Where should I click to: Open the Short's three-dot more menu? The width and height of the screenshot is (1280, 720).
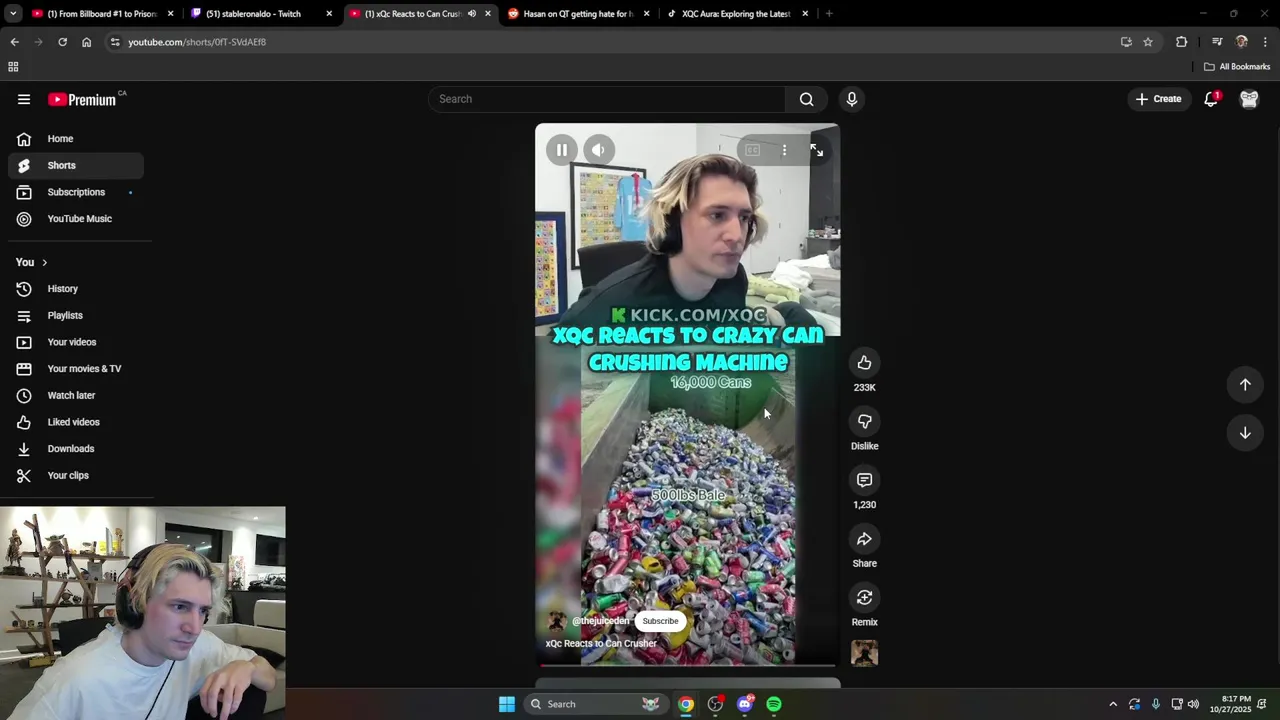pyautogui.click(x=784, y=150)
